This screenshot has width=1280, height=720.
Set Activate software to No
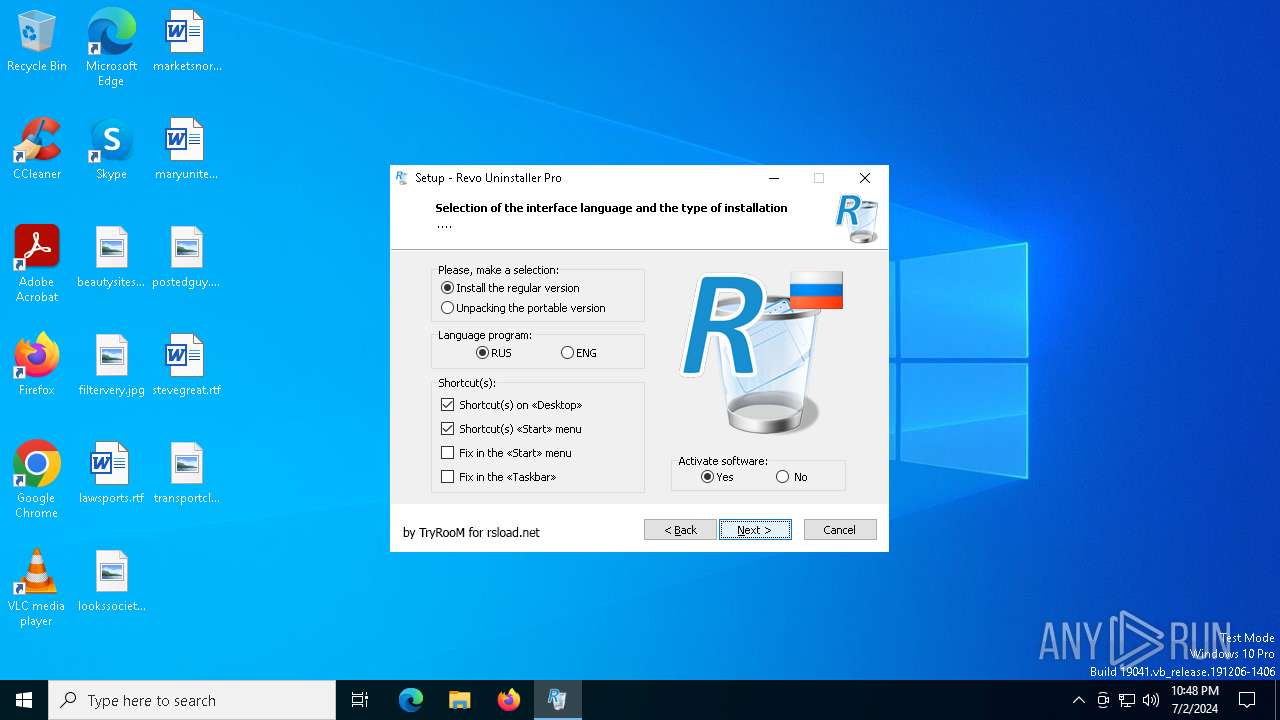pyautogui.click(x=792, y=477)
